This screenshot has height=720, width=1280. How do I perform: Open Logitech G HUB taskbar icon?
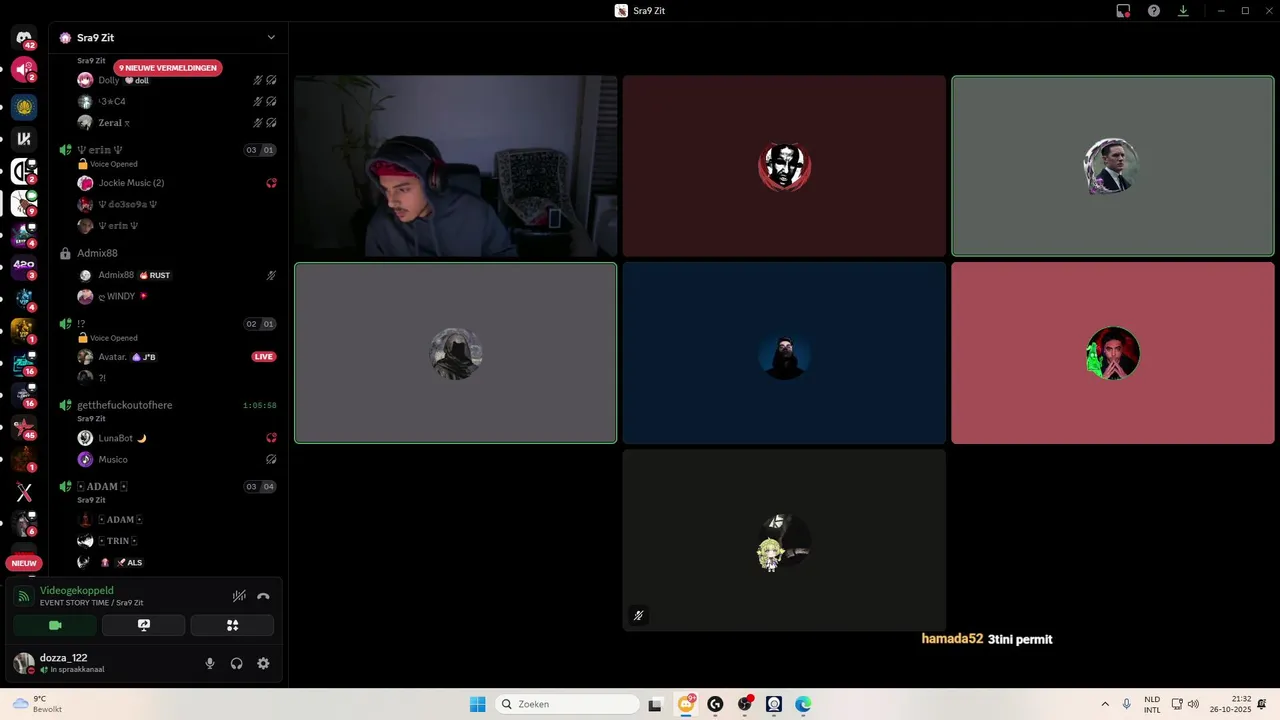[715, 704]
